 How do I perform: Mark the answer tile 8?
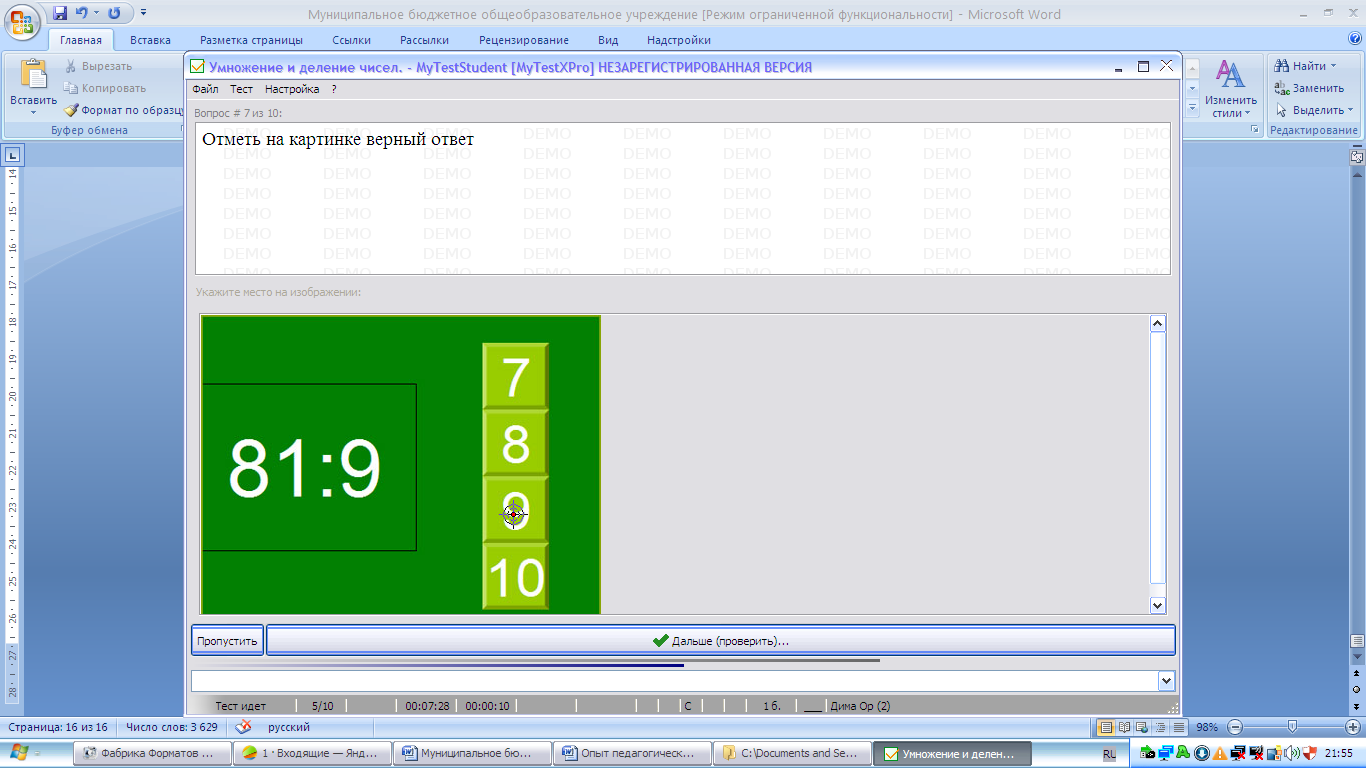[515, 443]
